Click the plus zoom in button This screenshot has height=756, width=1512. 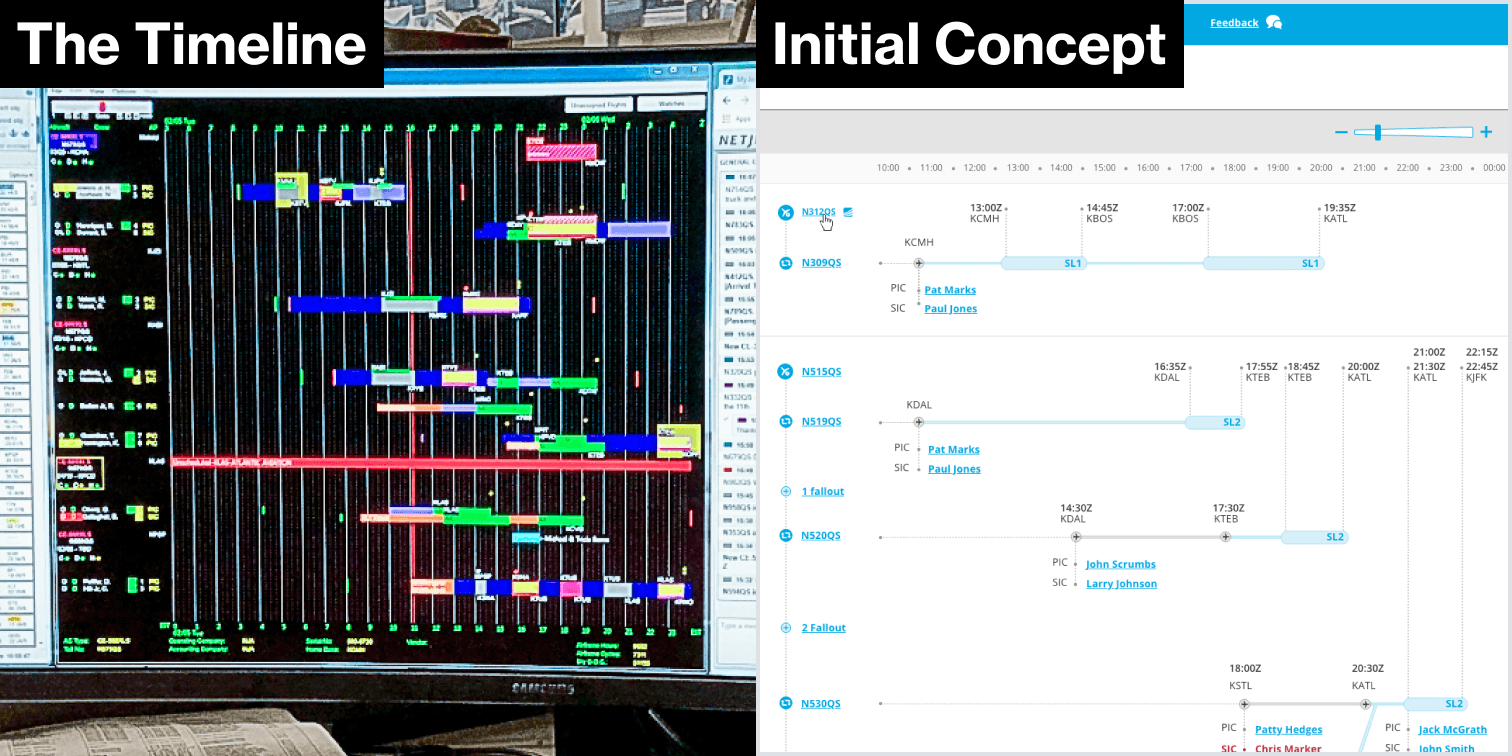tap(1486, 132)
